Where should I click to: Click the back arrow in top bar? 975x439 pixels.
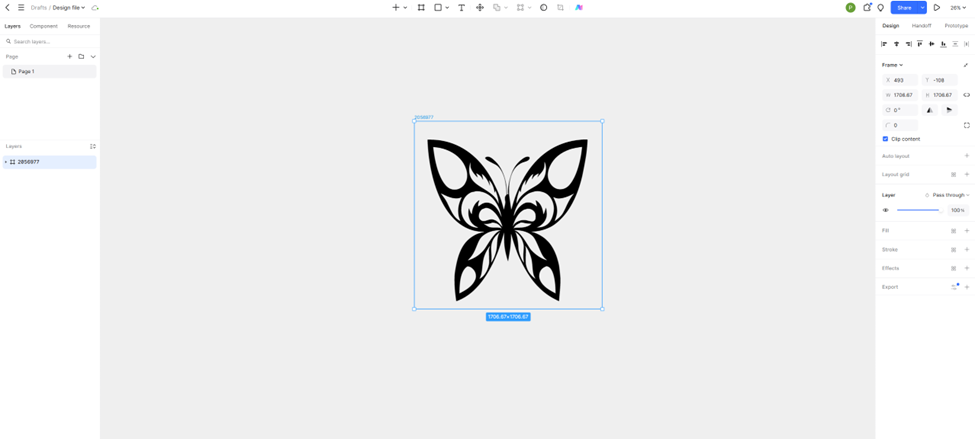(7, 7)
